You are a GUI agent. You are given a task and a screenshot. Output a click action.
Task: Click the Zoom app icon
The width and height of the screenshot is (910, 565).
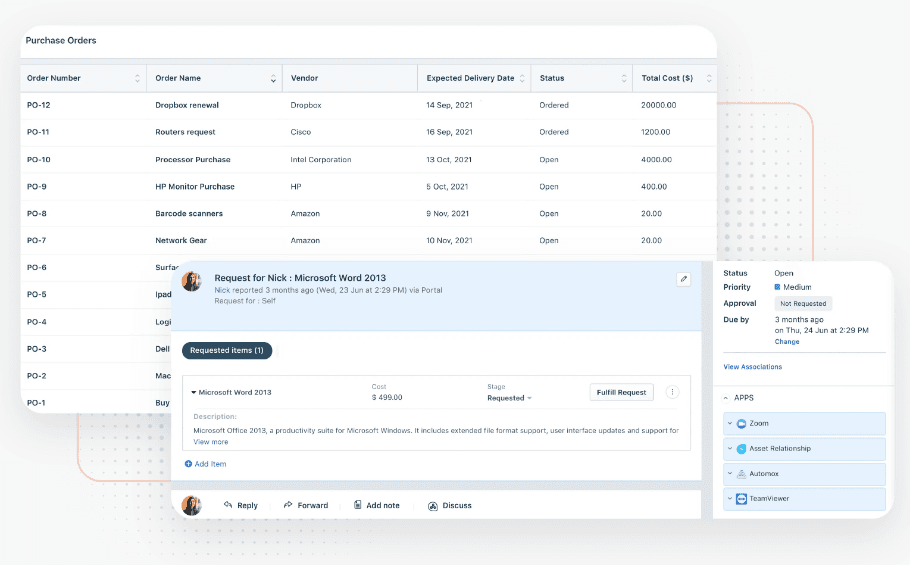741,423
